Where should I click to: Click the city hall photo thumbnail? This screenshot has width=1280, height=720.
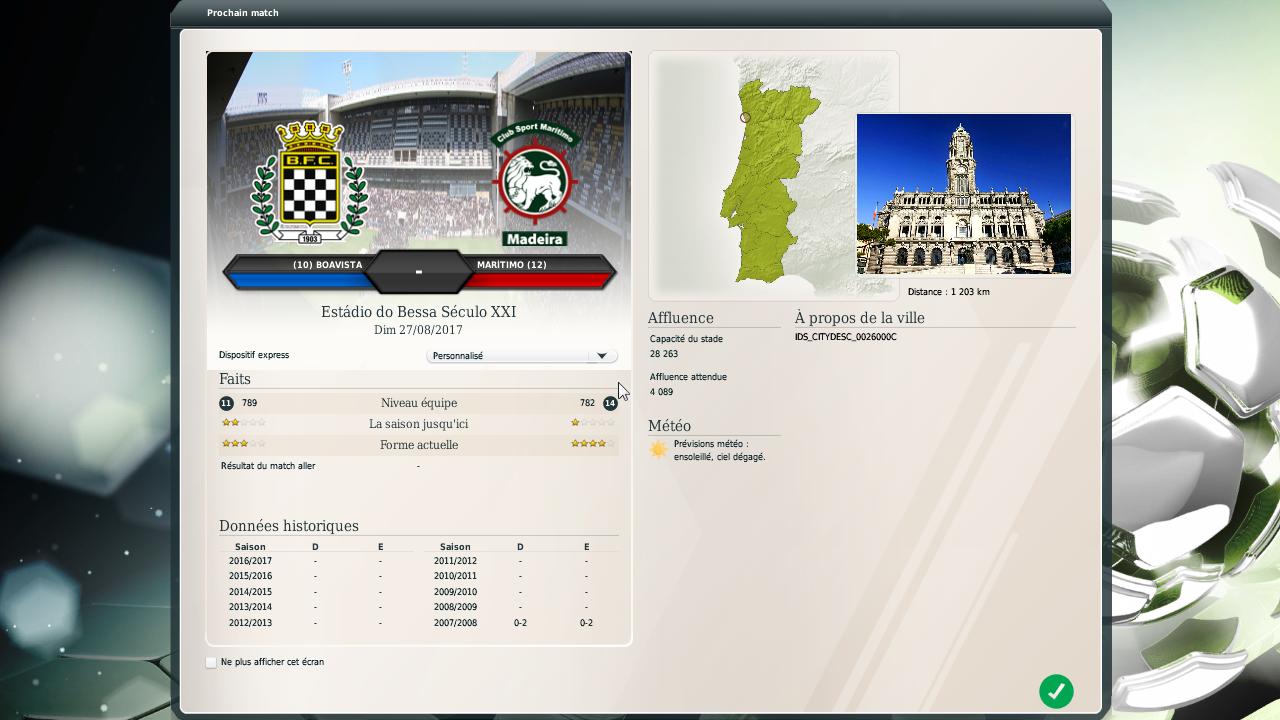pos(964,194)
